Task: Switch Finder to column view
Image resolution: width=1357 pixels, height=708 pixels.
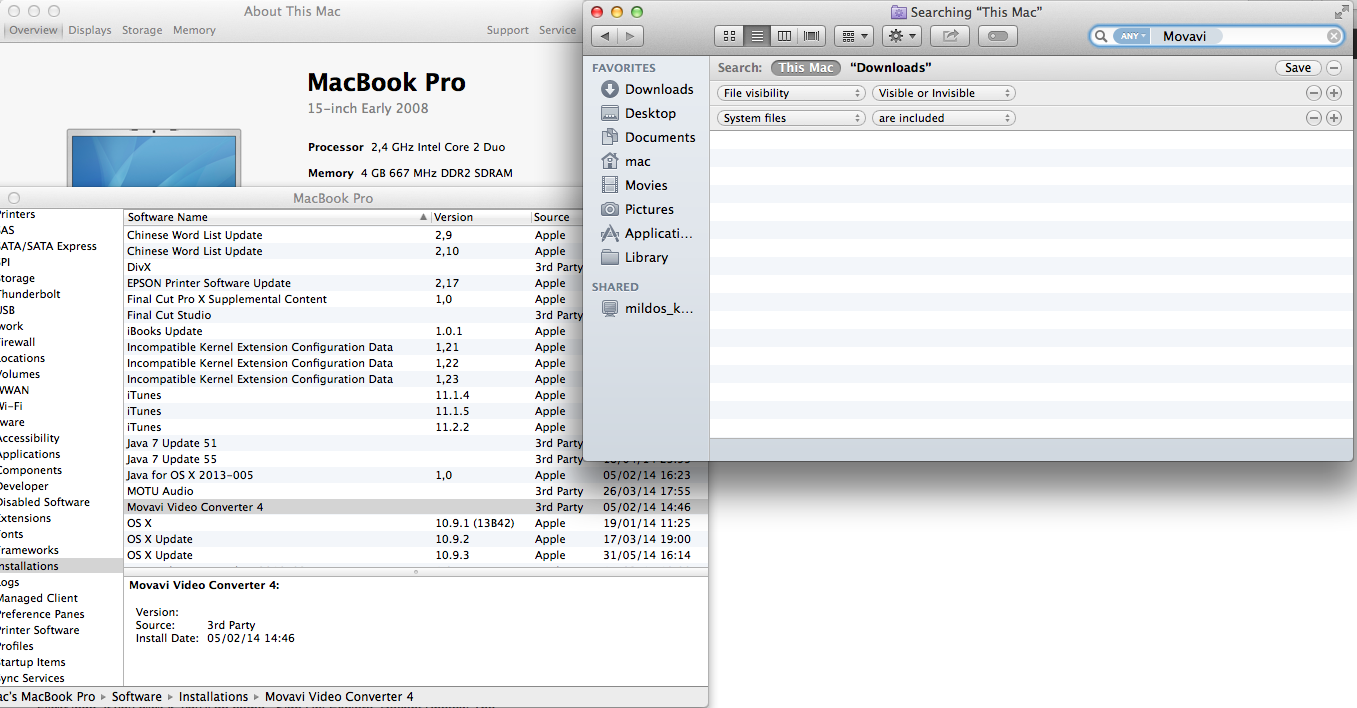Action: pos(784,36)
